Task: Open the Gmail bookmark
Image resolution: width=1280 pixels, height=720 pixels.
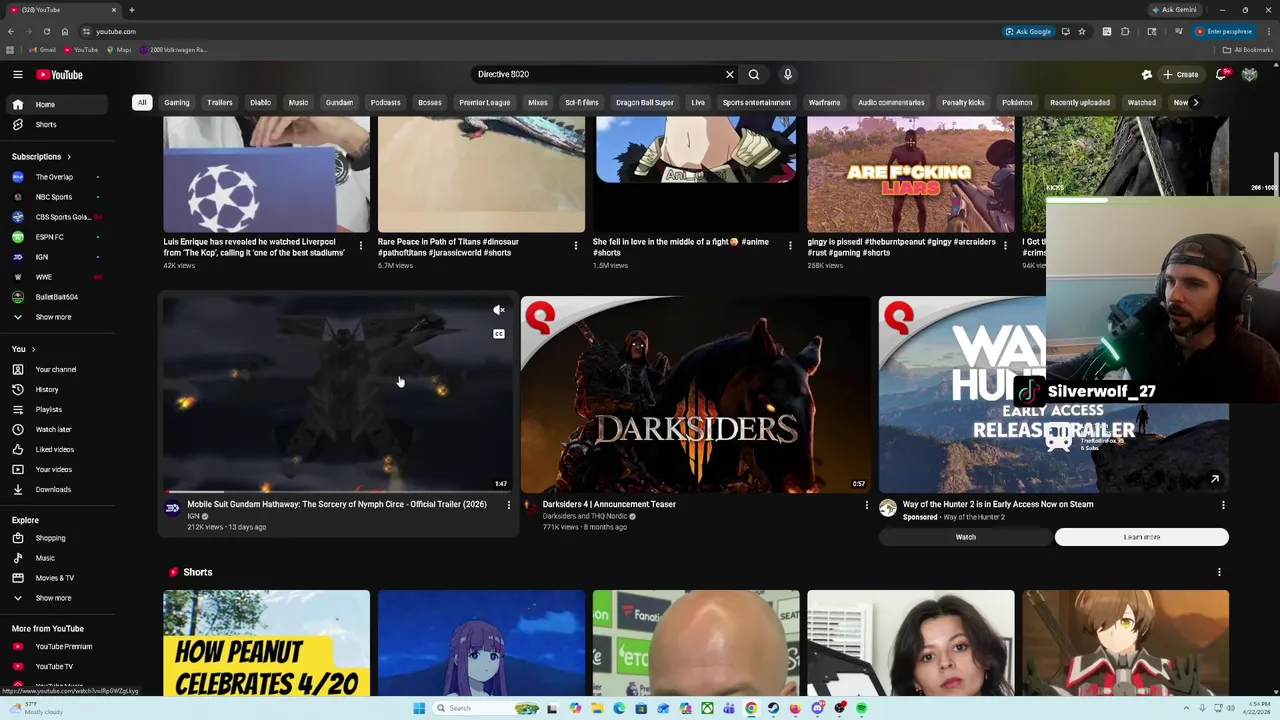Action: click(41, 50)
